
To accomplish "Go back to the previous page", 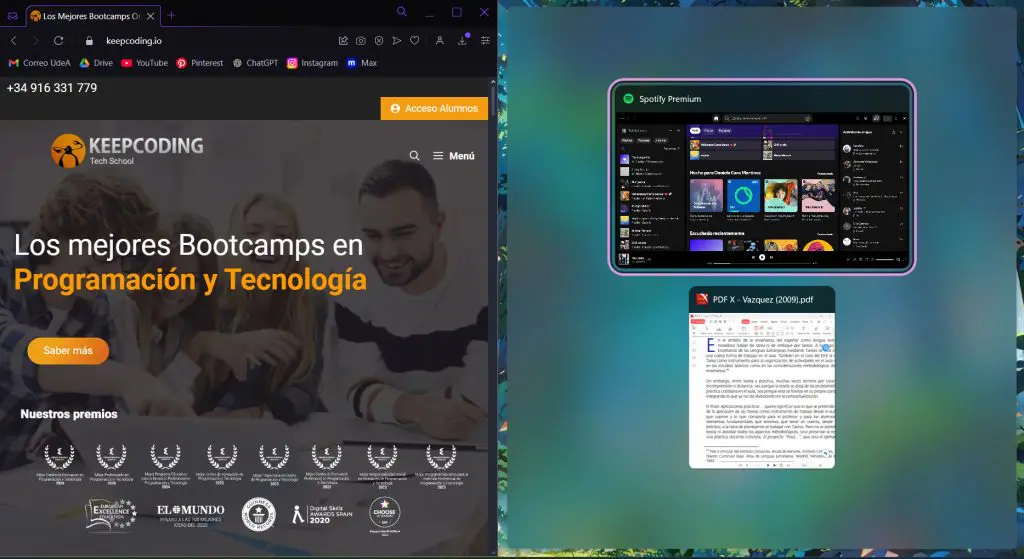I will pos(14,40).
